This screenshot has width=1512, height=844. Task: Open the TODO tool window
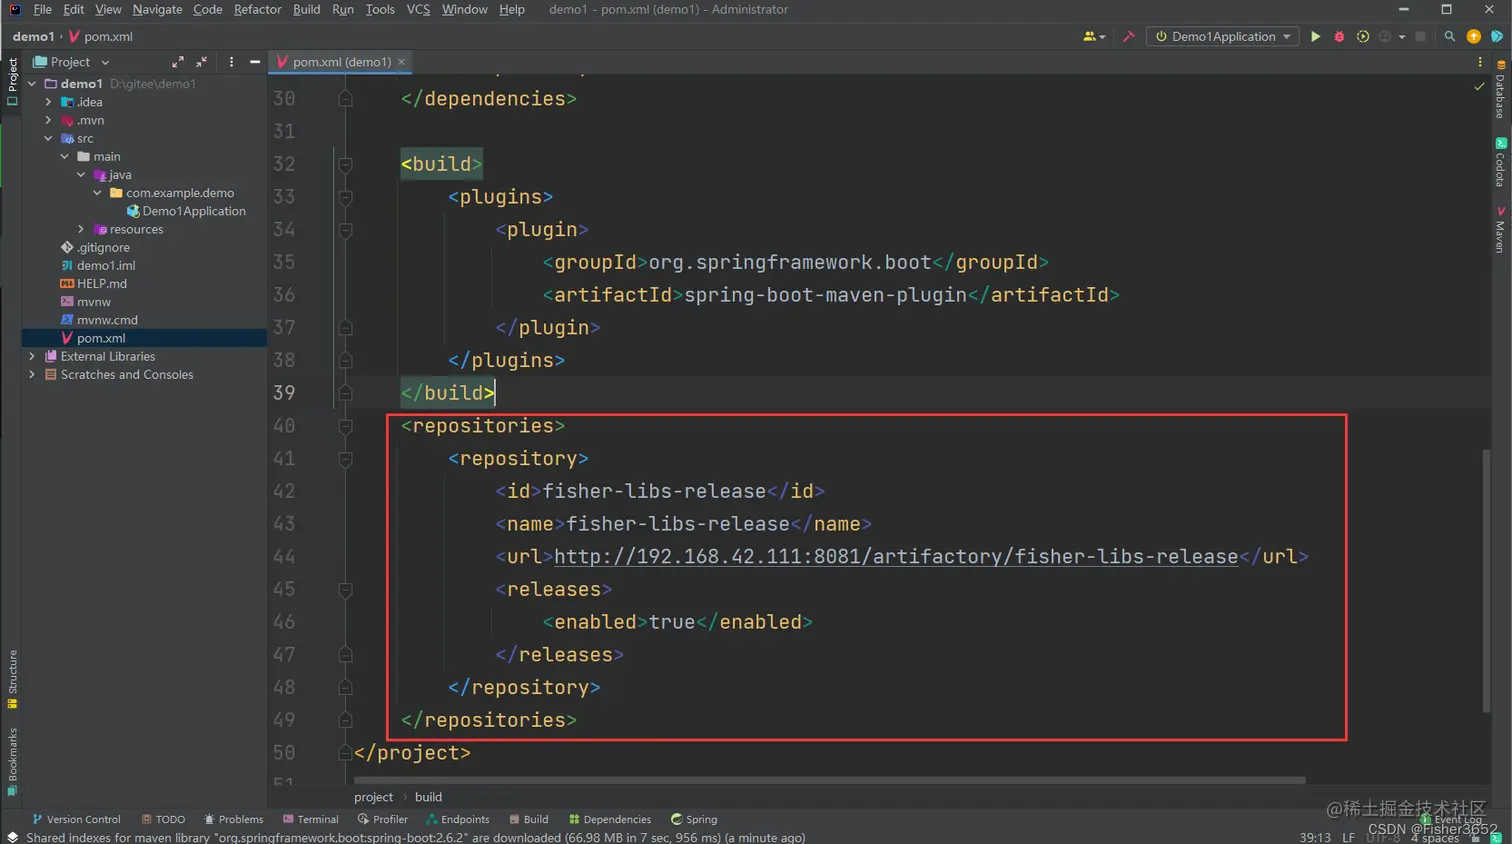[x=163, y=819]
